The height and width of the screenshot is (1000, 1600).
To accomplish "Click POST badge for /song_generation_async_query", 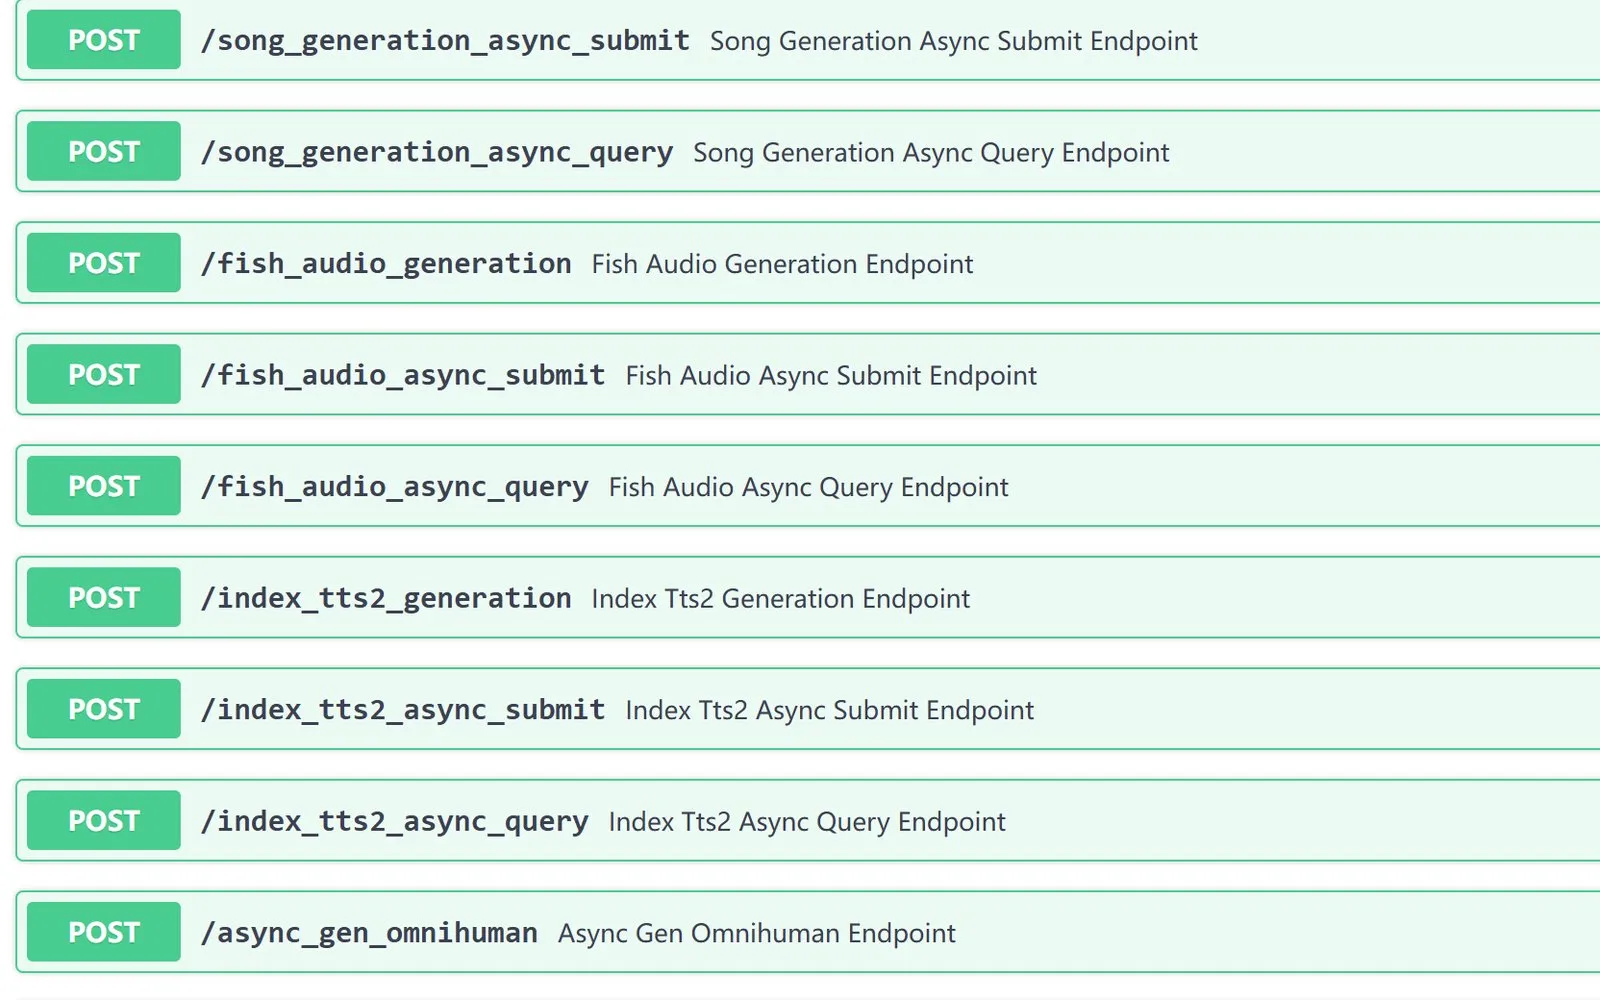I will tap(104, 151).
